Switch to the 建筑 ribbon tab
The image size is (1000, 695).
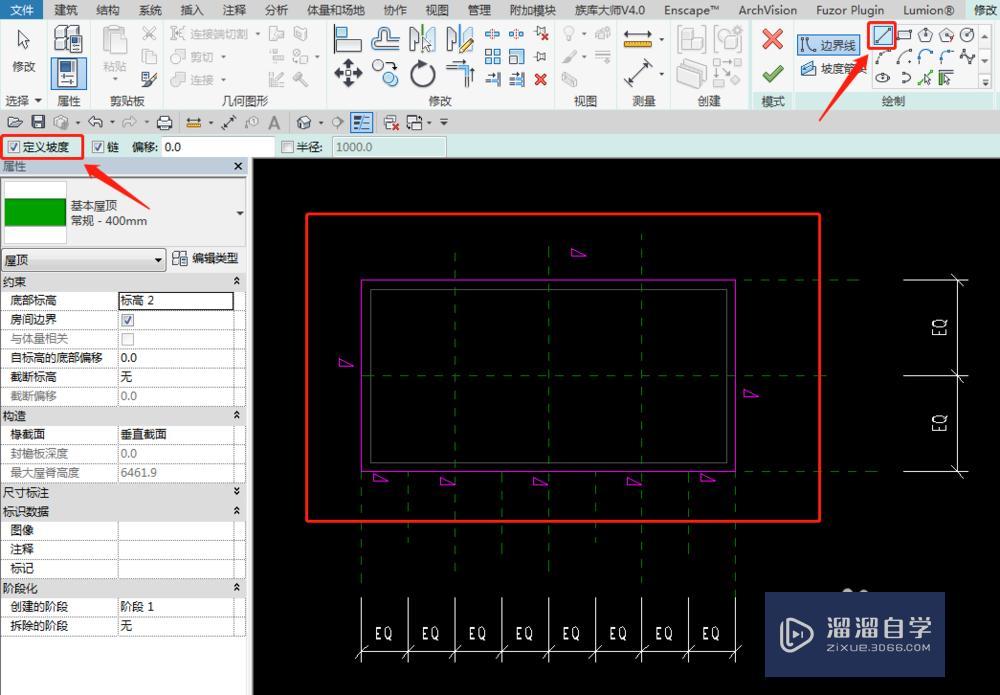pos(66,10)
